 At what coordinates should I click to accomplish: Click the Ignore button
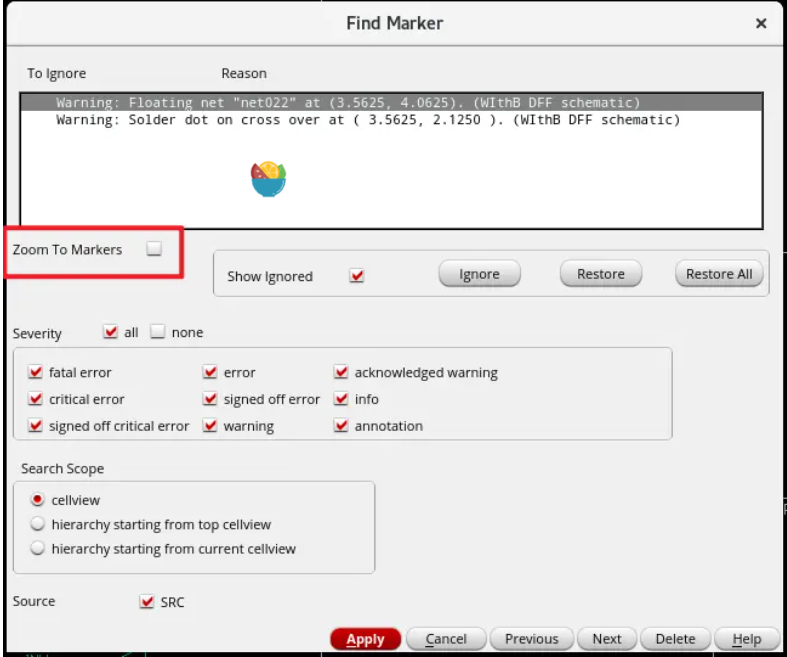(479, 274)
